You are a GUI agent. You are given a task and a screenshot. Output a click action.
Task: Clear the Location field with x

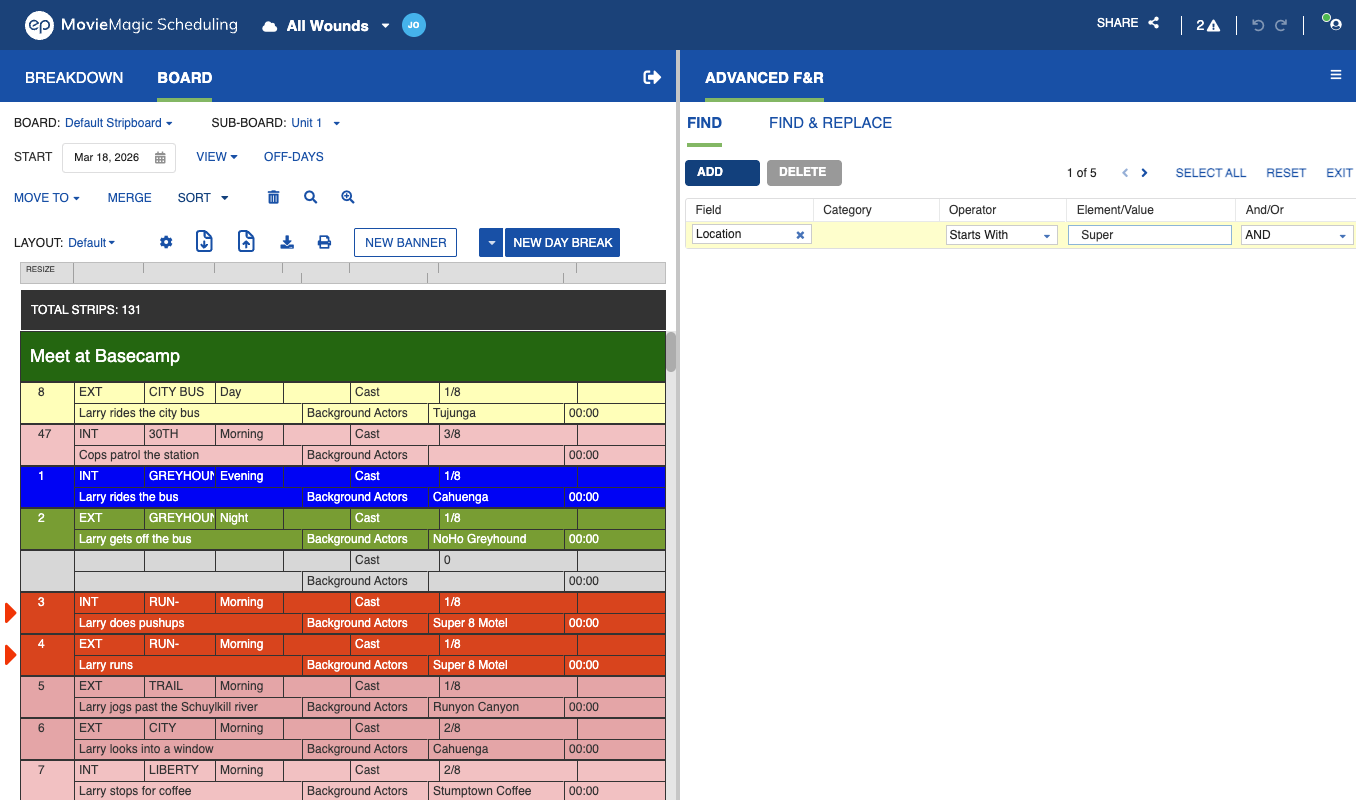pos(800,235)
